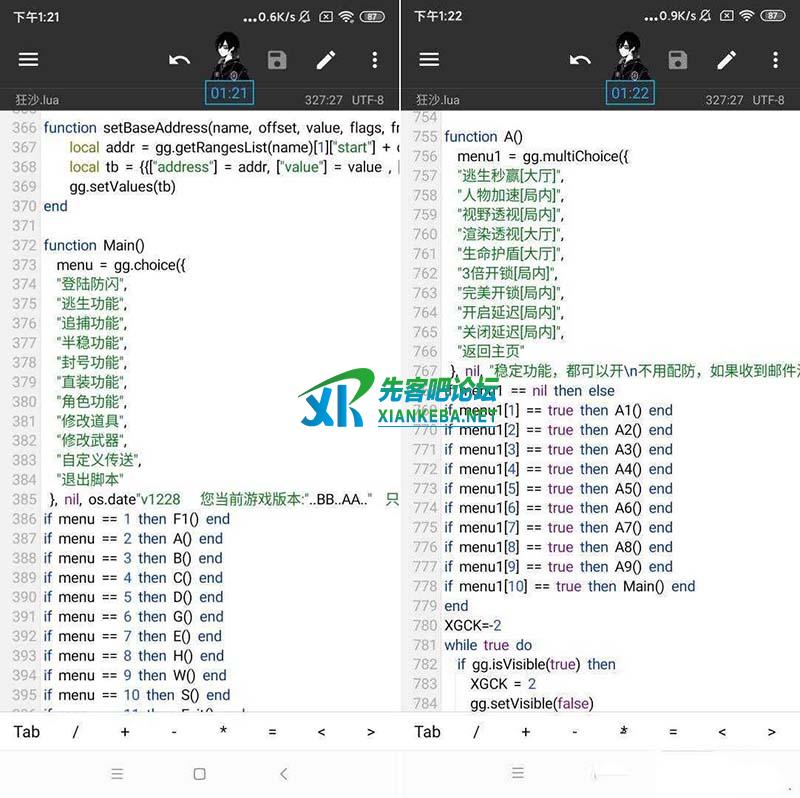Insert asterisk from right shortcut bar
This screenshot has width=800, height=798.
point(624,732)
